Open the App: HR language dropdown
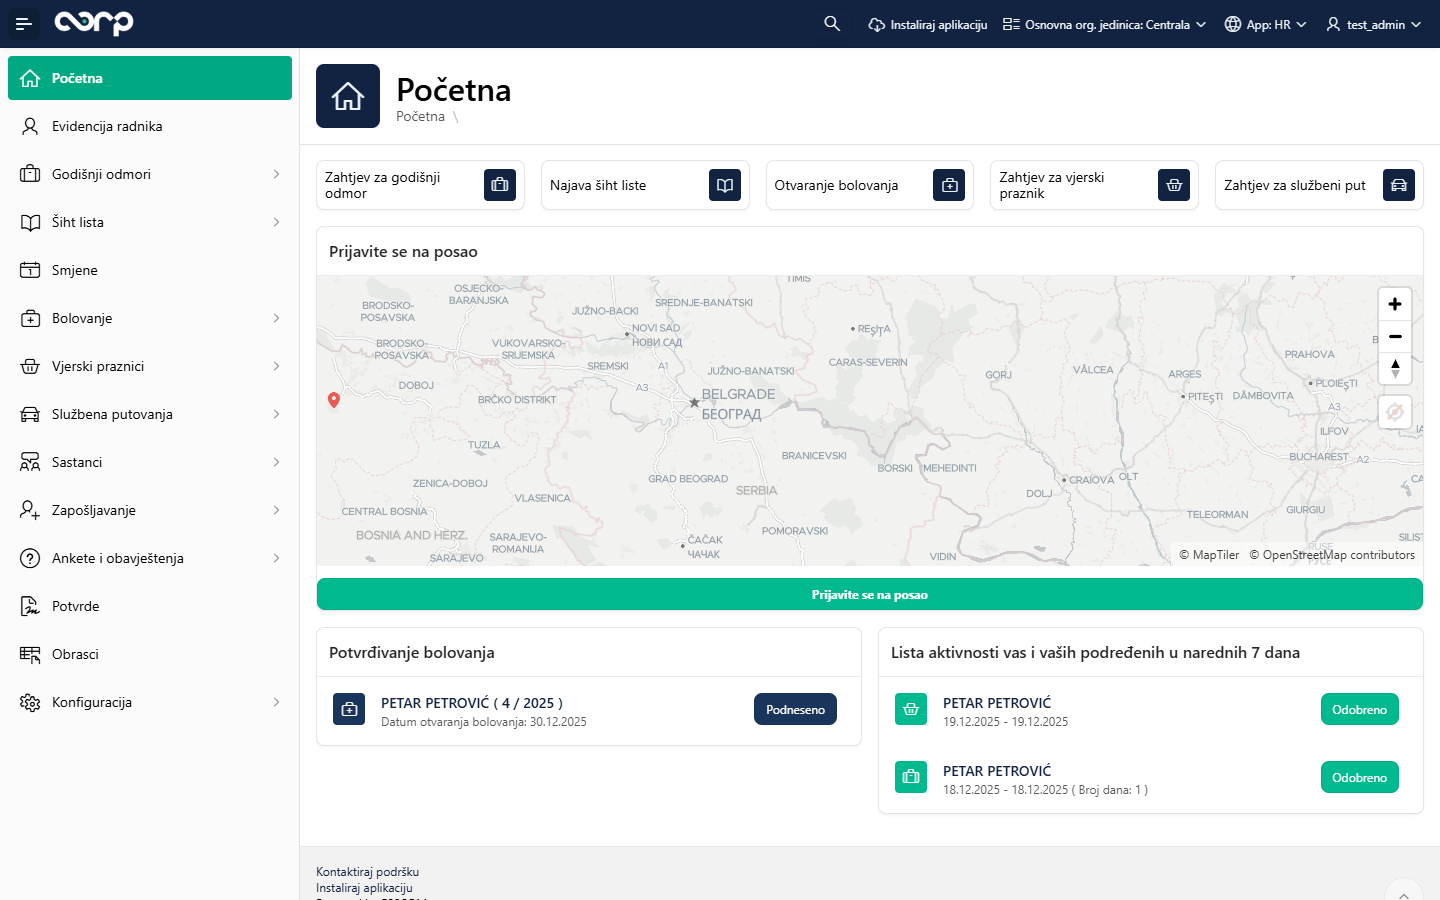The width and height of the screenshot is (1440, 900). click(x=1265, y=24)
